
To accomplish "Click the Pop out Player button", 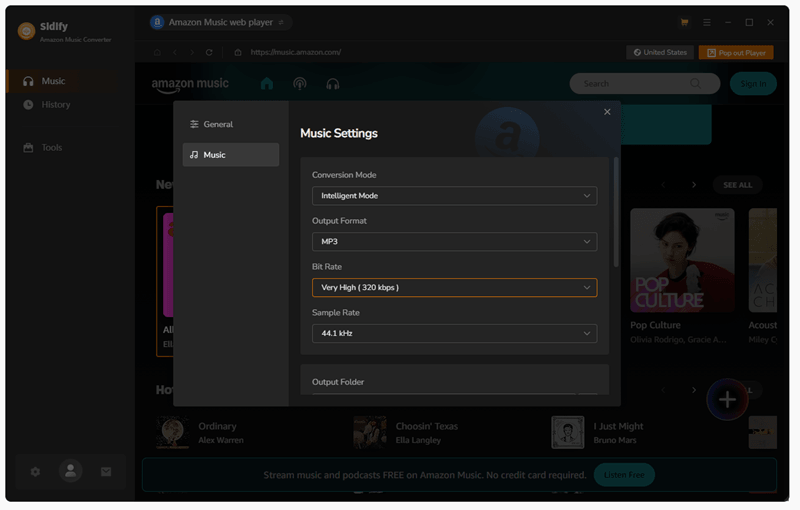I will tap(736, 53).
